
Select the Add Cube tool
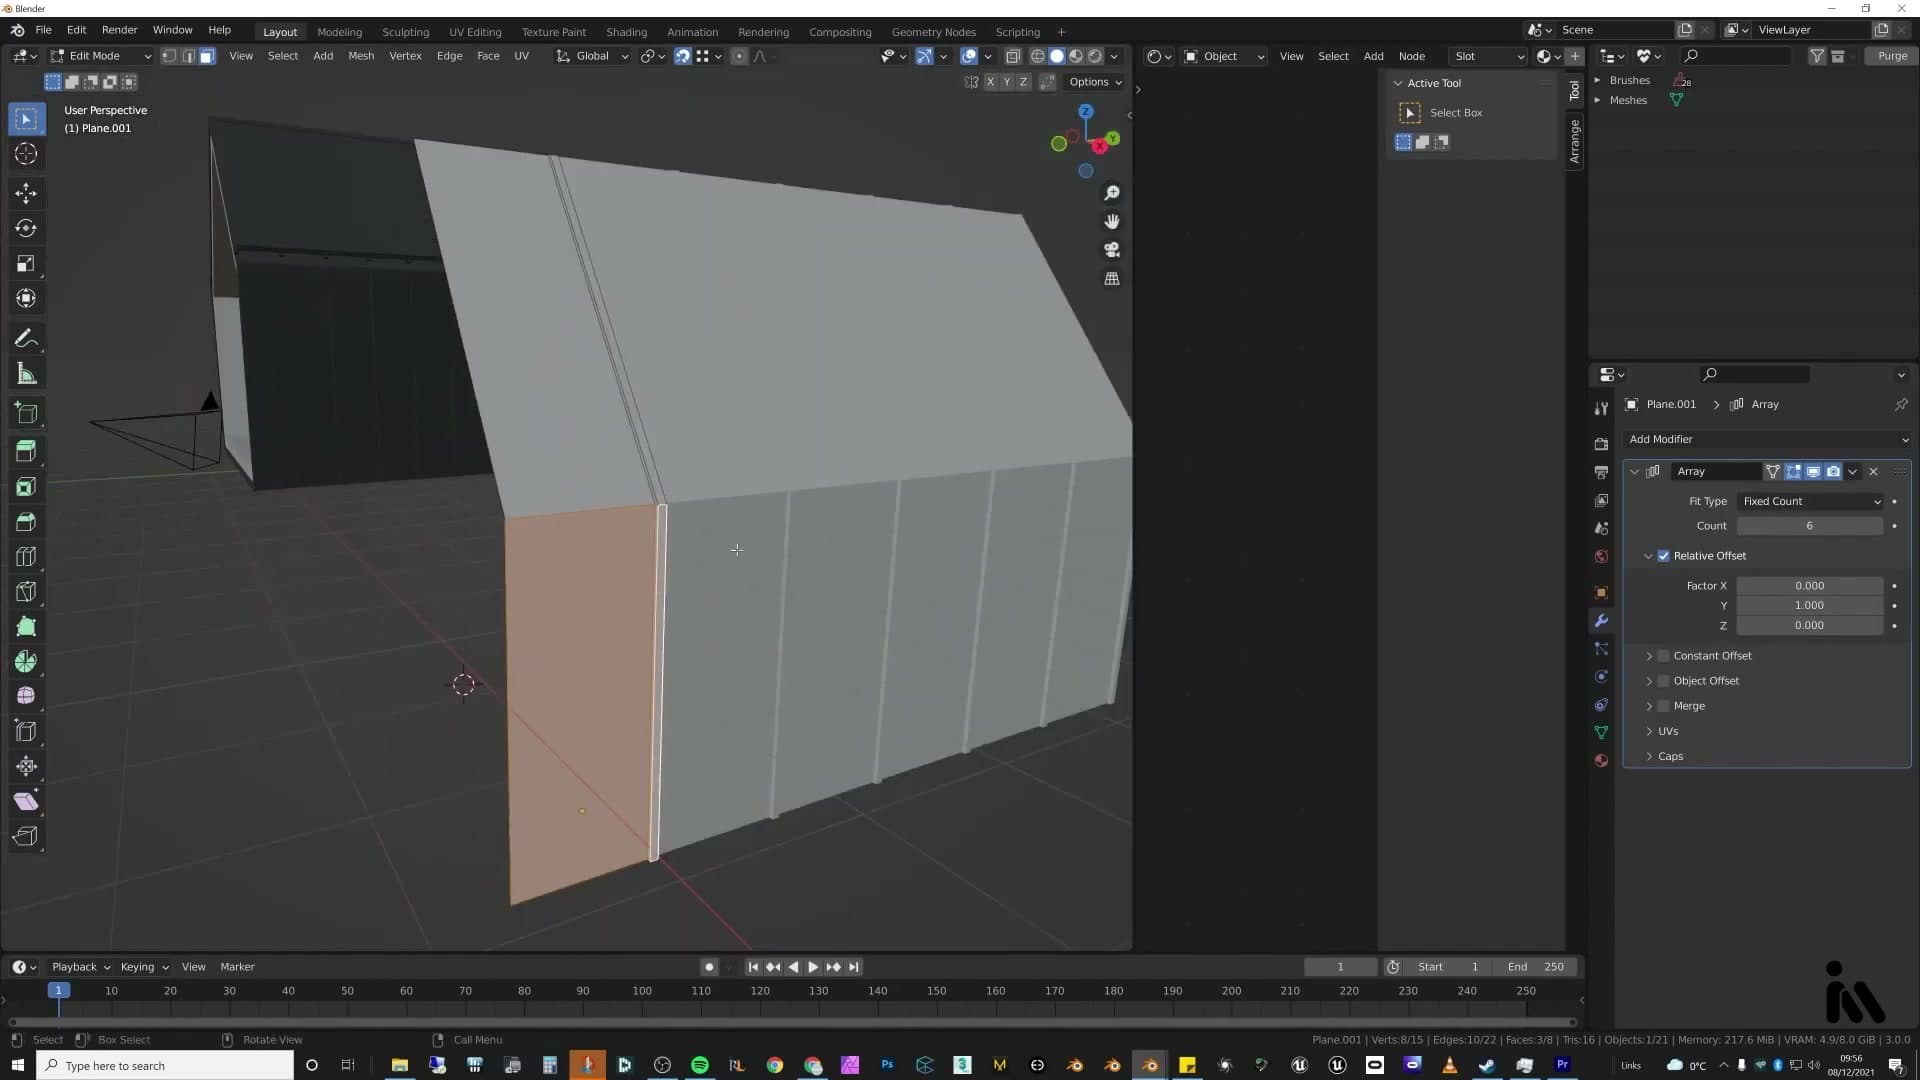click(26, 413)
